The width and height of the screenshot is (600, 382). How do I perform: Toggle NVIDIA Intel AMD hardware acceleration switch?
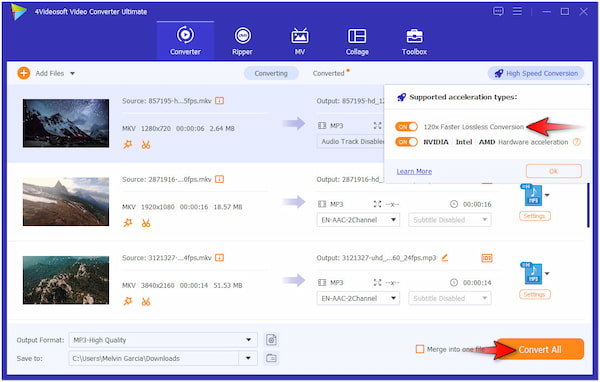(x=406, y=142)
